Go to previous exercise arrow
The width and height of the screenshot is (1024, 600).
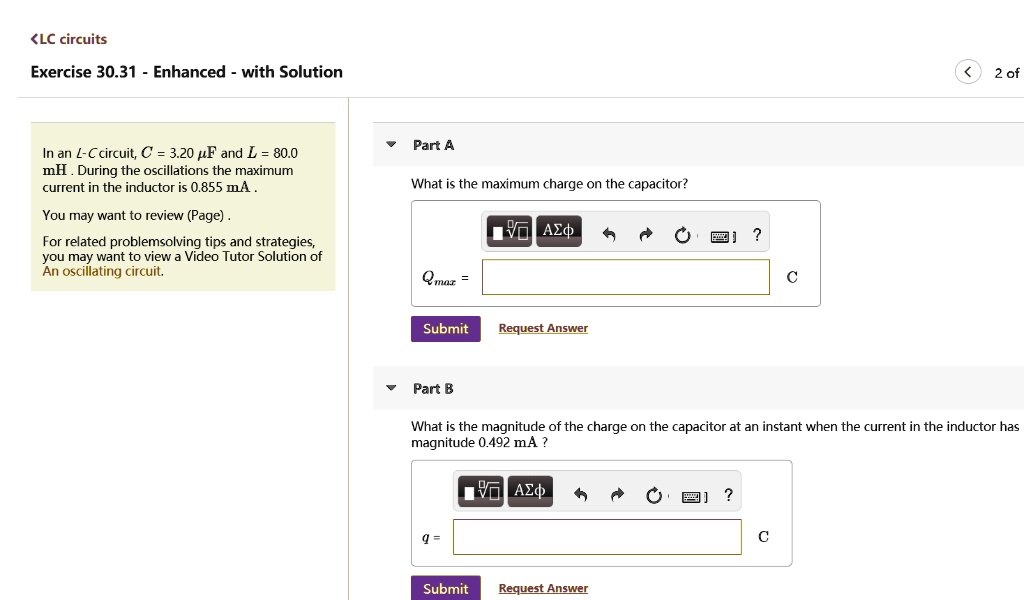pos(968,72)
